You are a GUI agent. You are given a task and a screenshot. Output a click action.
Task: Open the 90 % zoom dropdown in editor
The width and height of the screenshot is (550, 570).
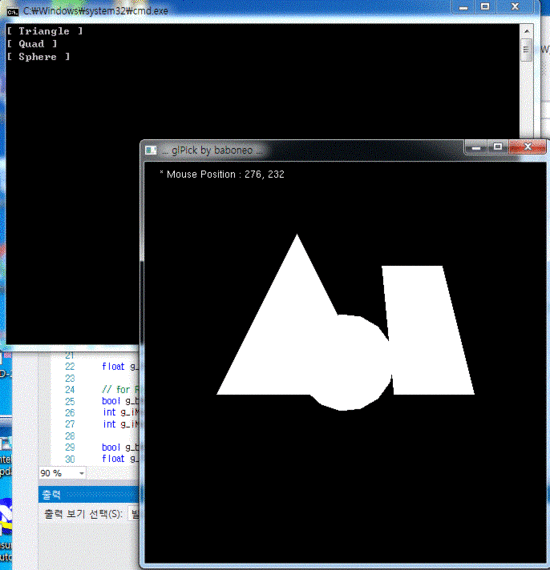[x=81, y=473]
